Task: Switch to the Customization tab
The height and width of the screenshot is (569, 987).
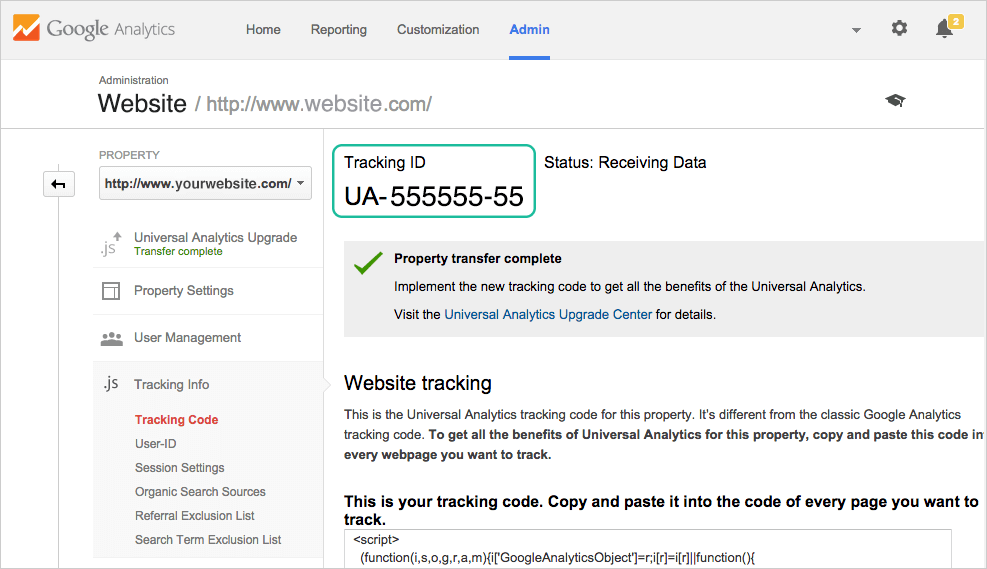Action: click(x=438, y=30)
